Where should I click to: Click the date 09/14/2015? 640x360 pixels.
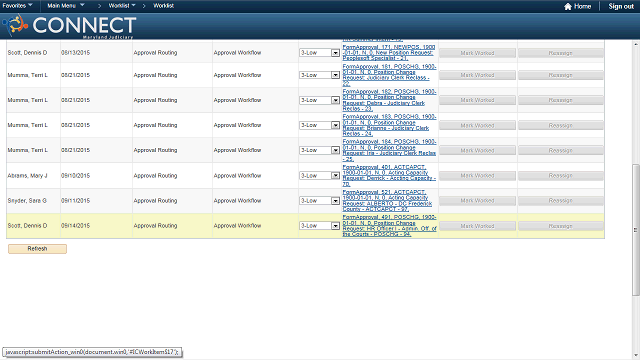76,226
